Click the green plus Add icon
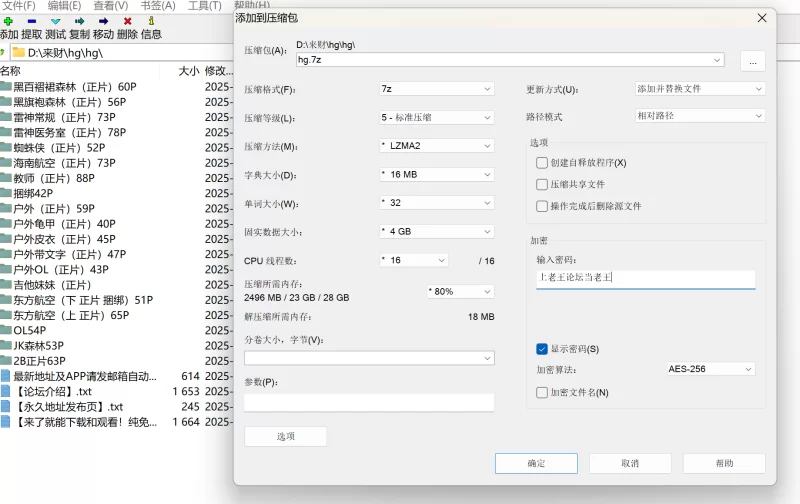 (x=8, y=21)
